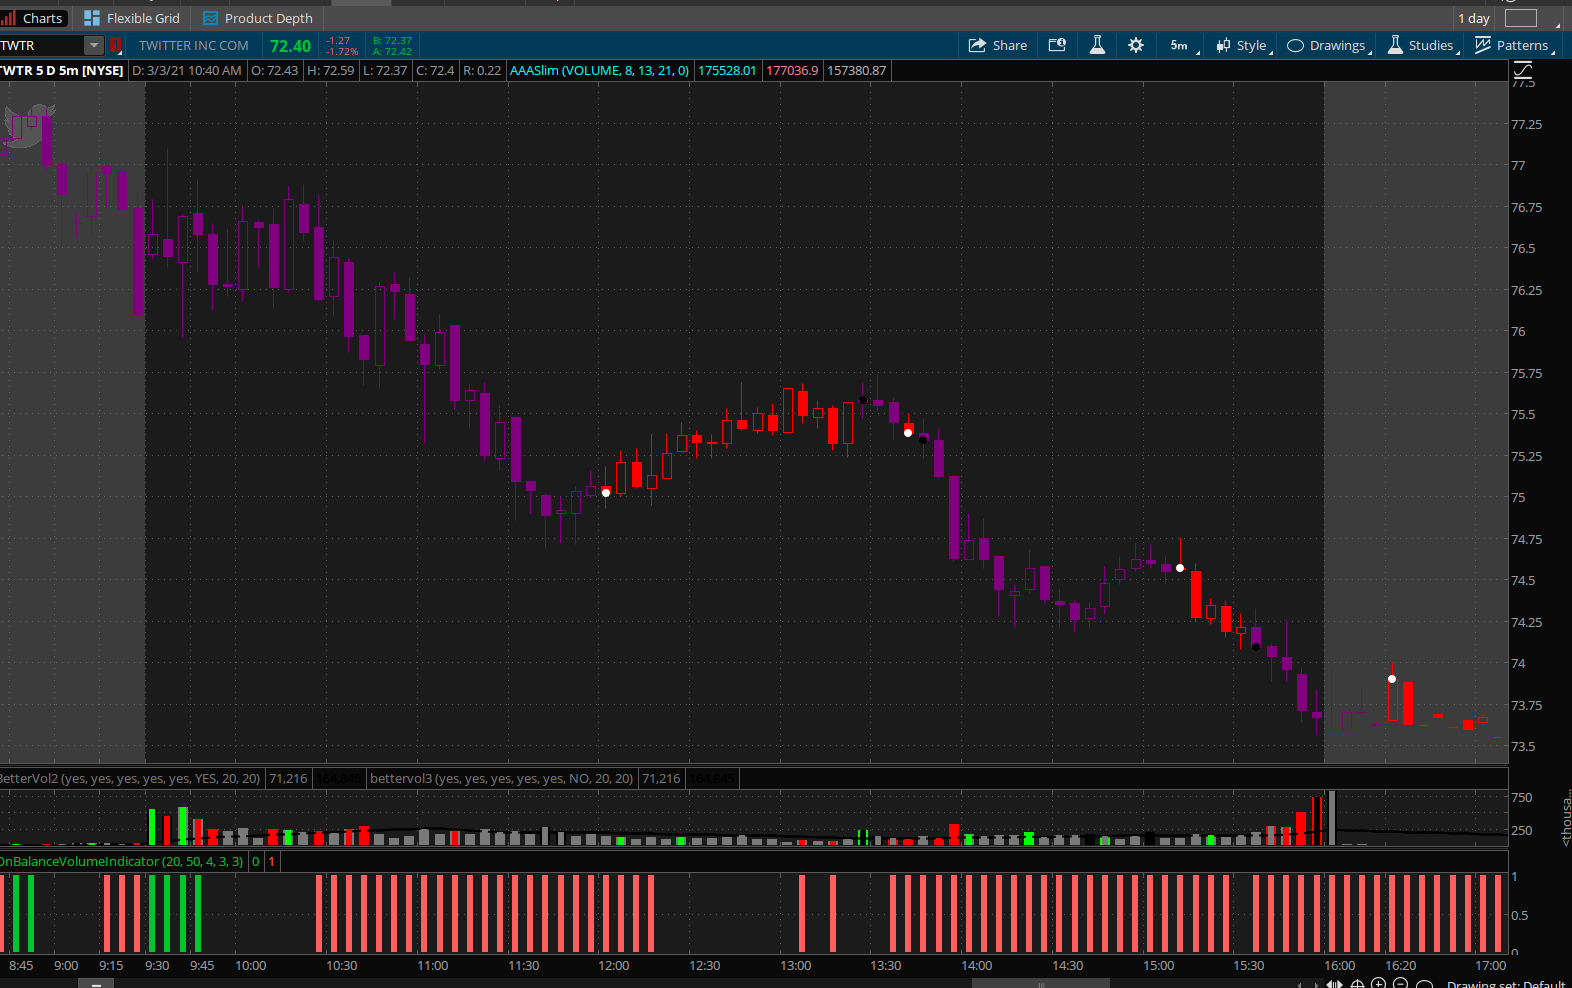
Task: Click the ask price A: 72.42
Action: (392, 51)
